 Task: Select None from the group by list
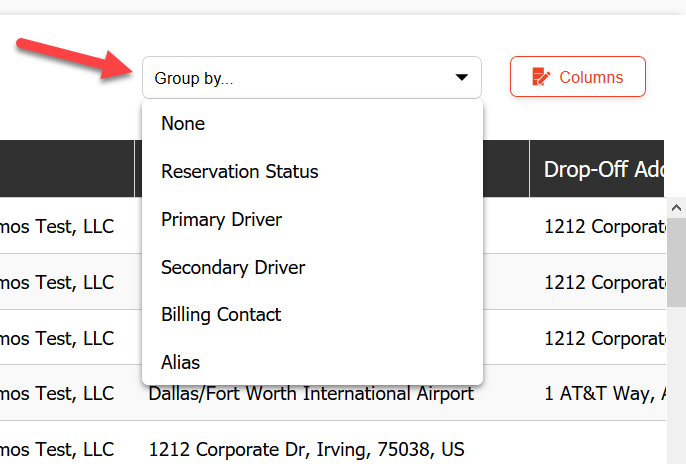[x=183, y=124]
